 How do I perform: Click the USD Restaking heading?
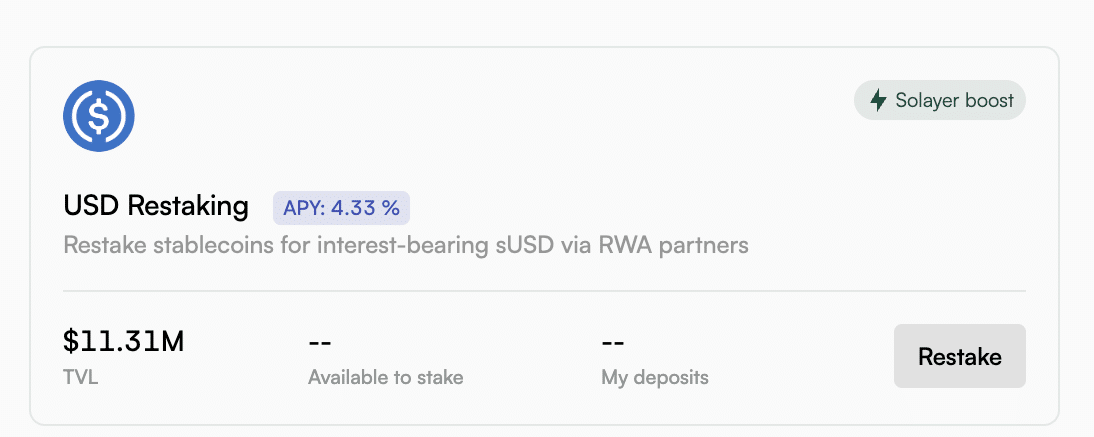[156, 207]
